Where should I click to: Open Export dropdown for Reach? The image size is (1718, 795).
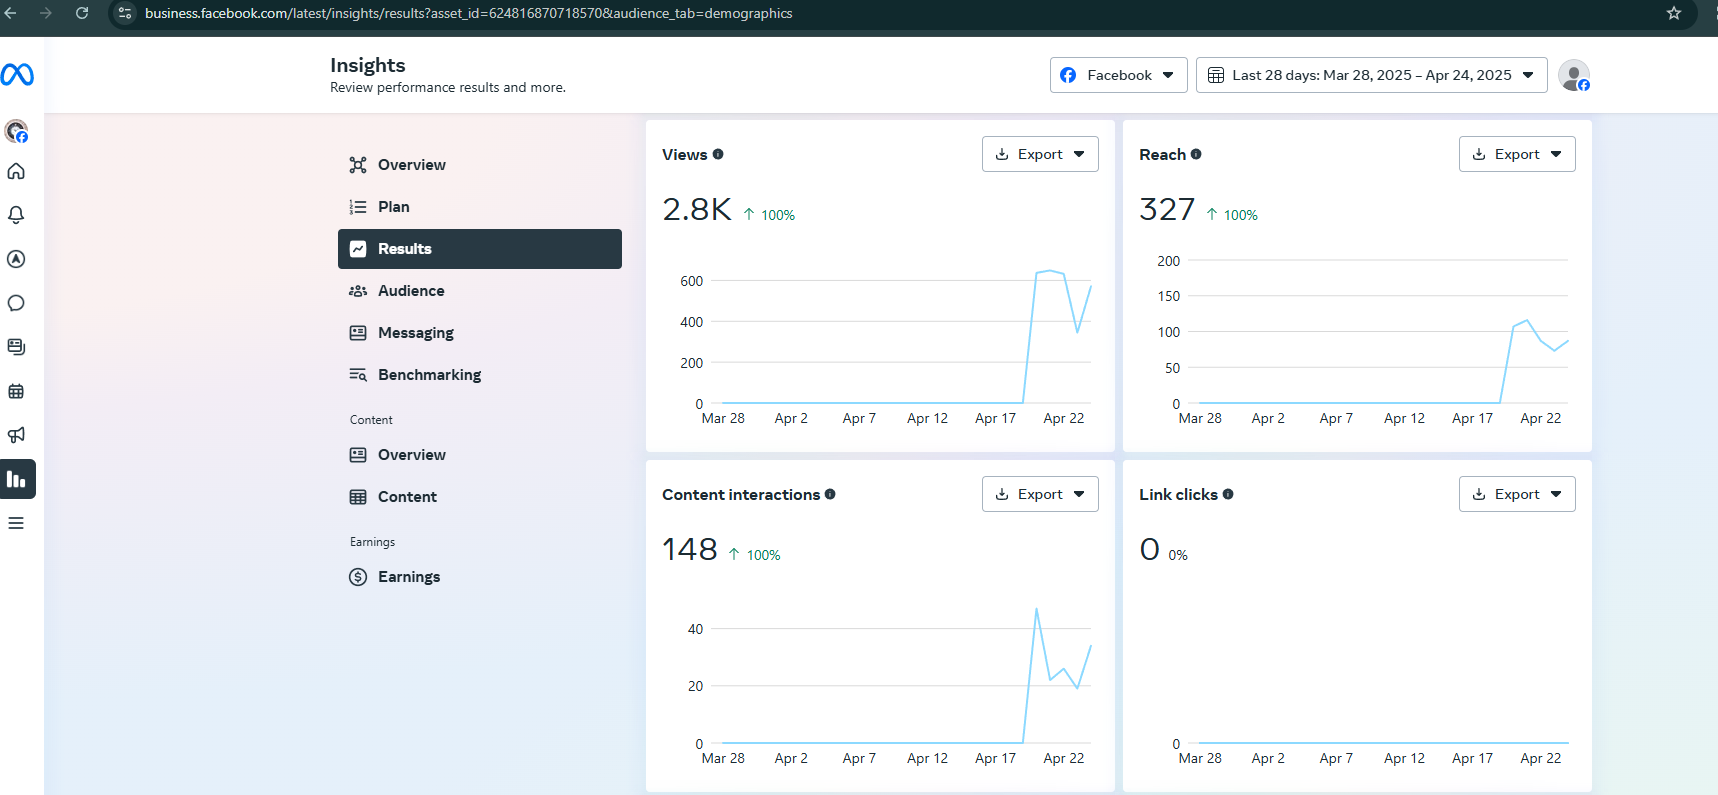coord(1517,154)
